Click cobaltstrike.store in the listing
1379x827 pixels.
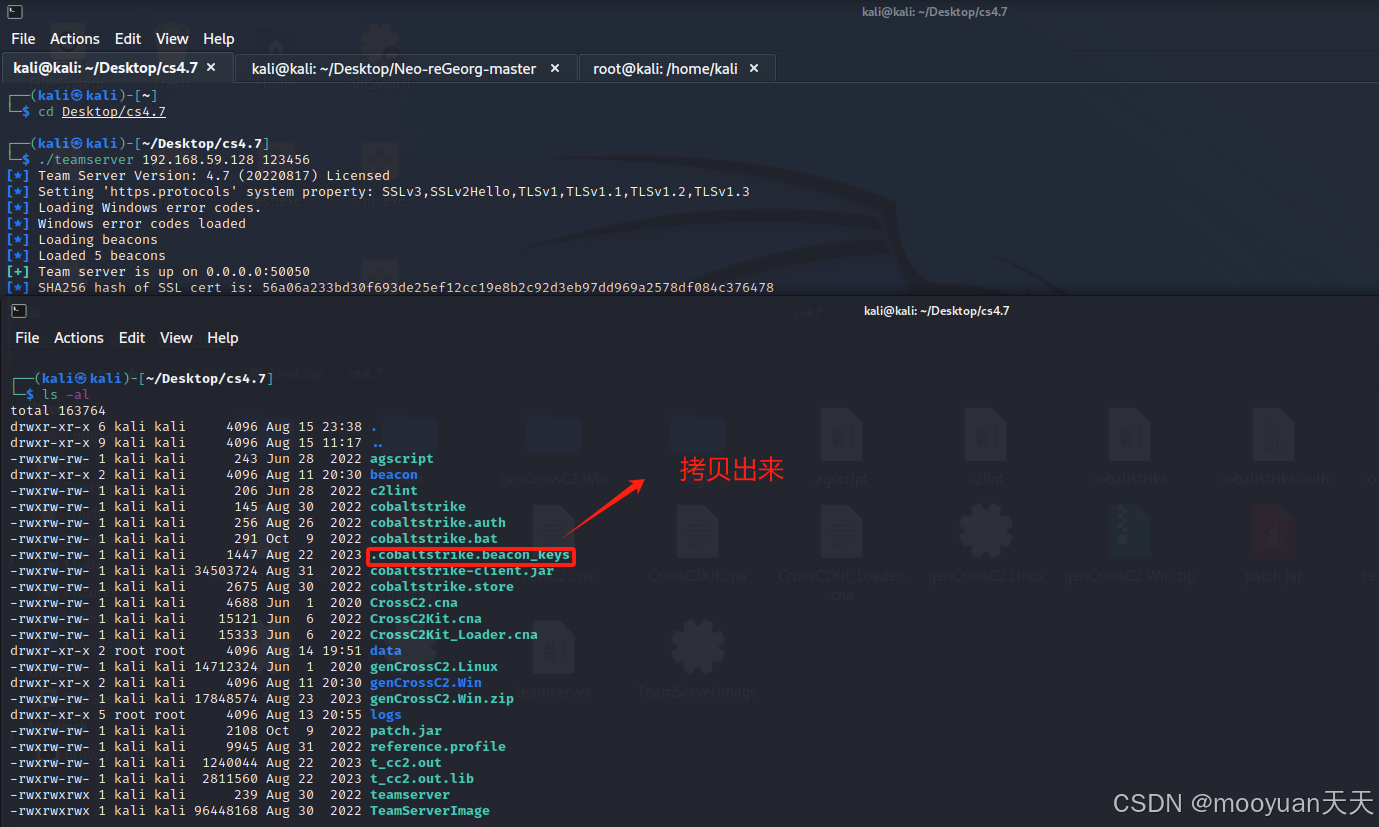tap(442, 587)
